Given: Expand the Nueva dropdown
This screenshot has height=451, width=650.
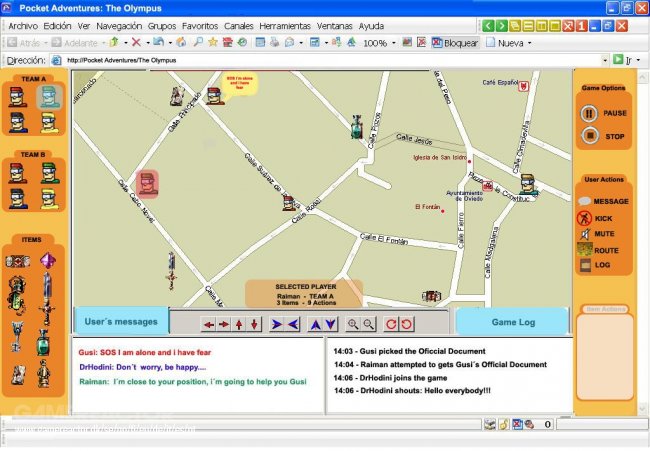Looking at the screenshot, I should coord(530,43).
